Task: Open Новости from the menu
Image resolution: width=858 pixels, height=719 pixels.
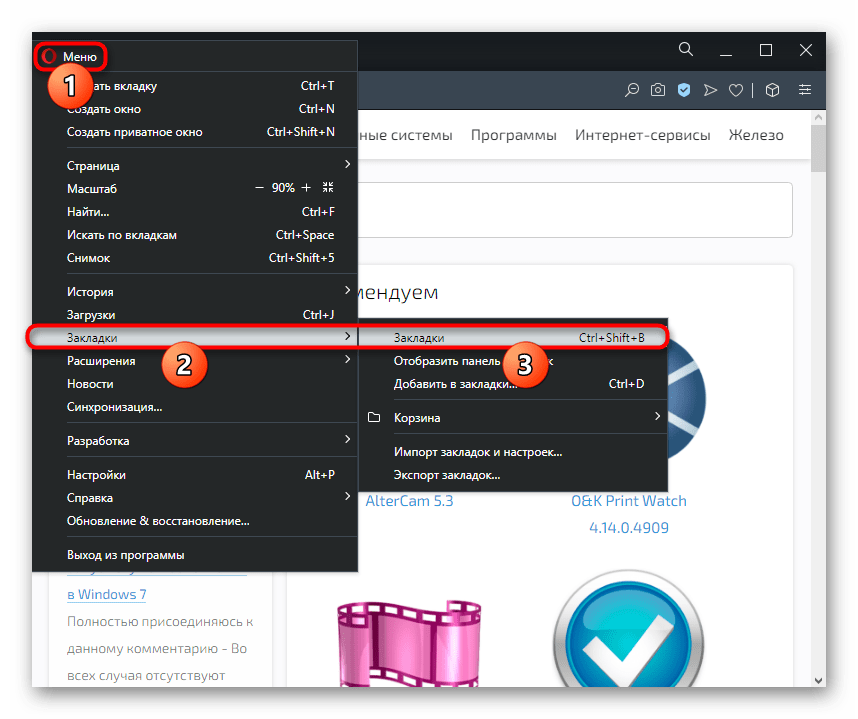Action: 195,384
